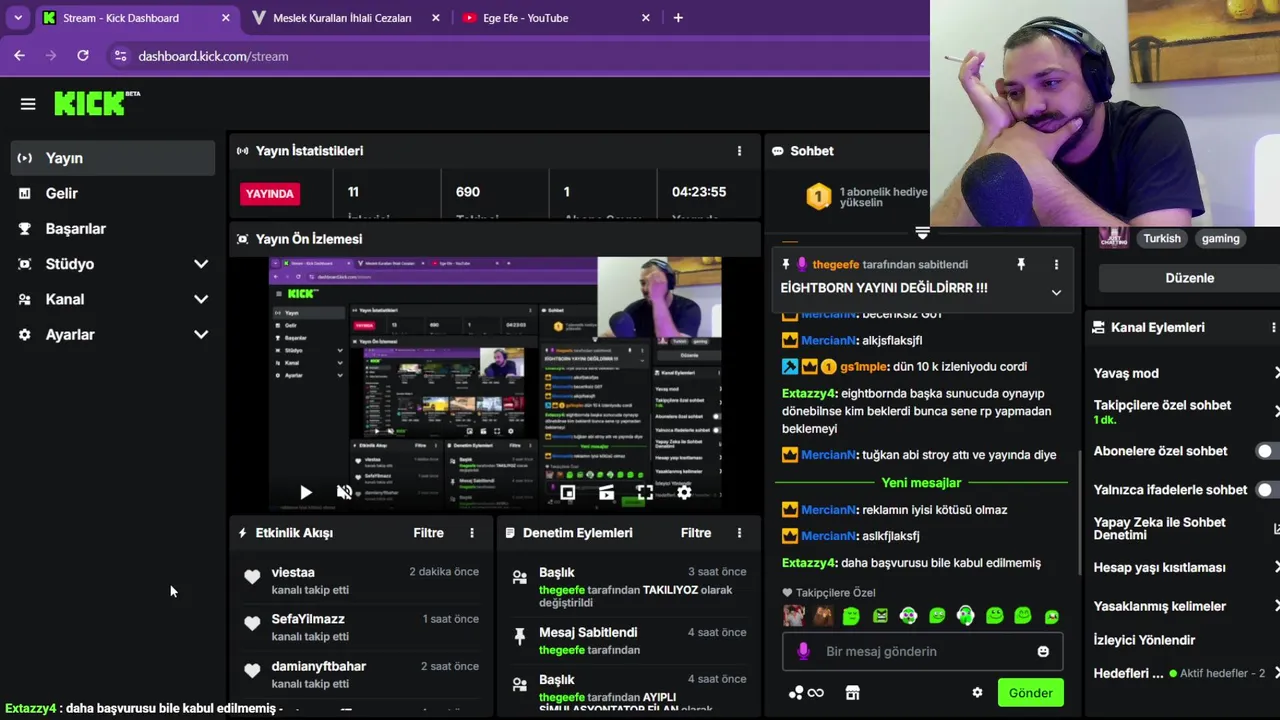Image resolution: width=1280 pixels, height=720 pixels.
Task: Select Yayın in the sidebar
Action: 113,158
